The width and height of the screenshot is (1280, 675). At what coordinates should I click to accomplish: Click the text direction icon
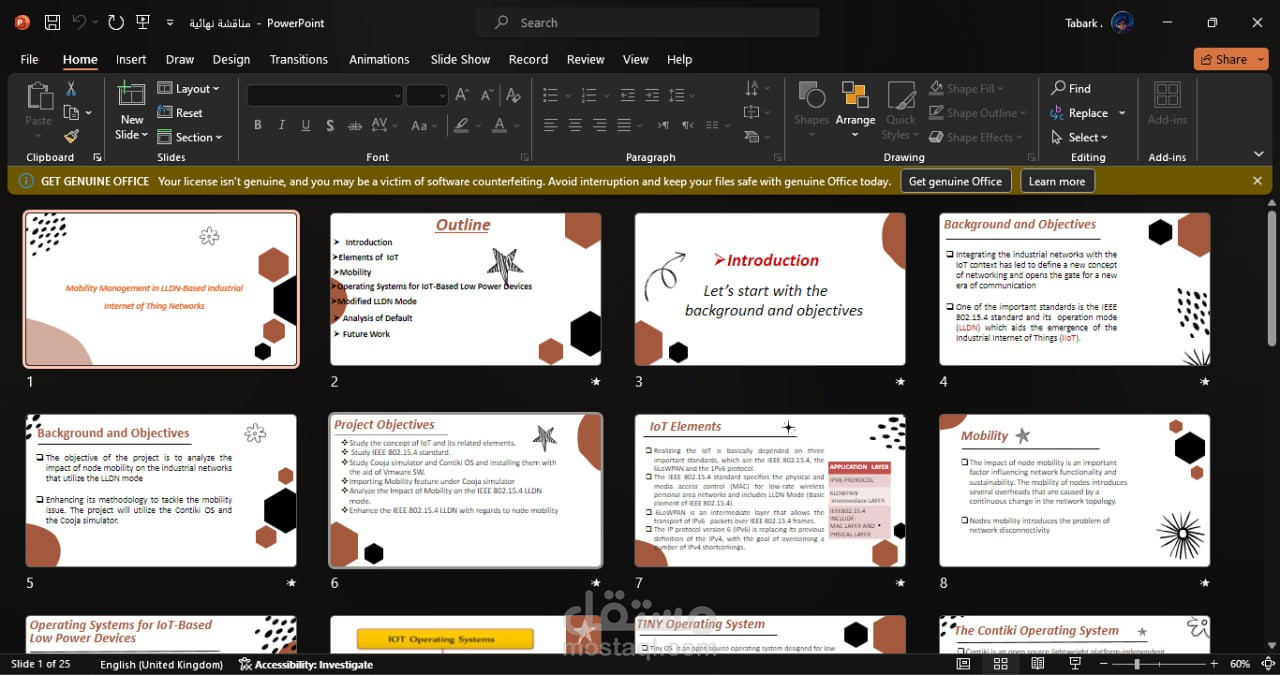pyautogui.click(x=753, y=89)
